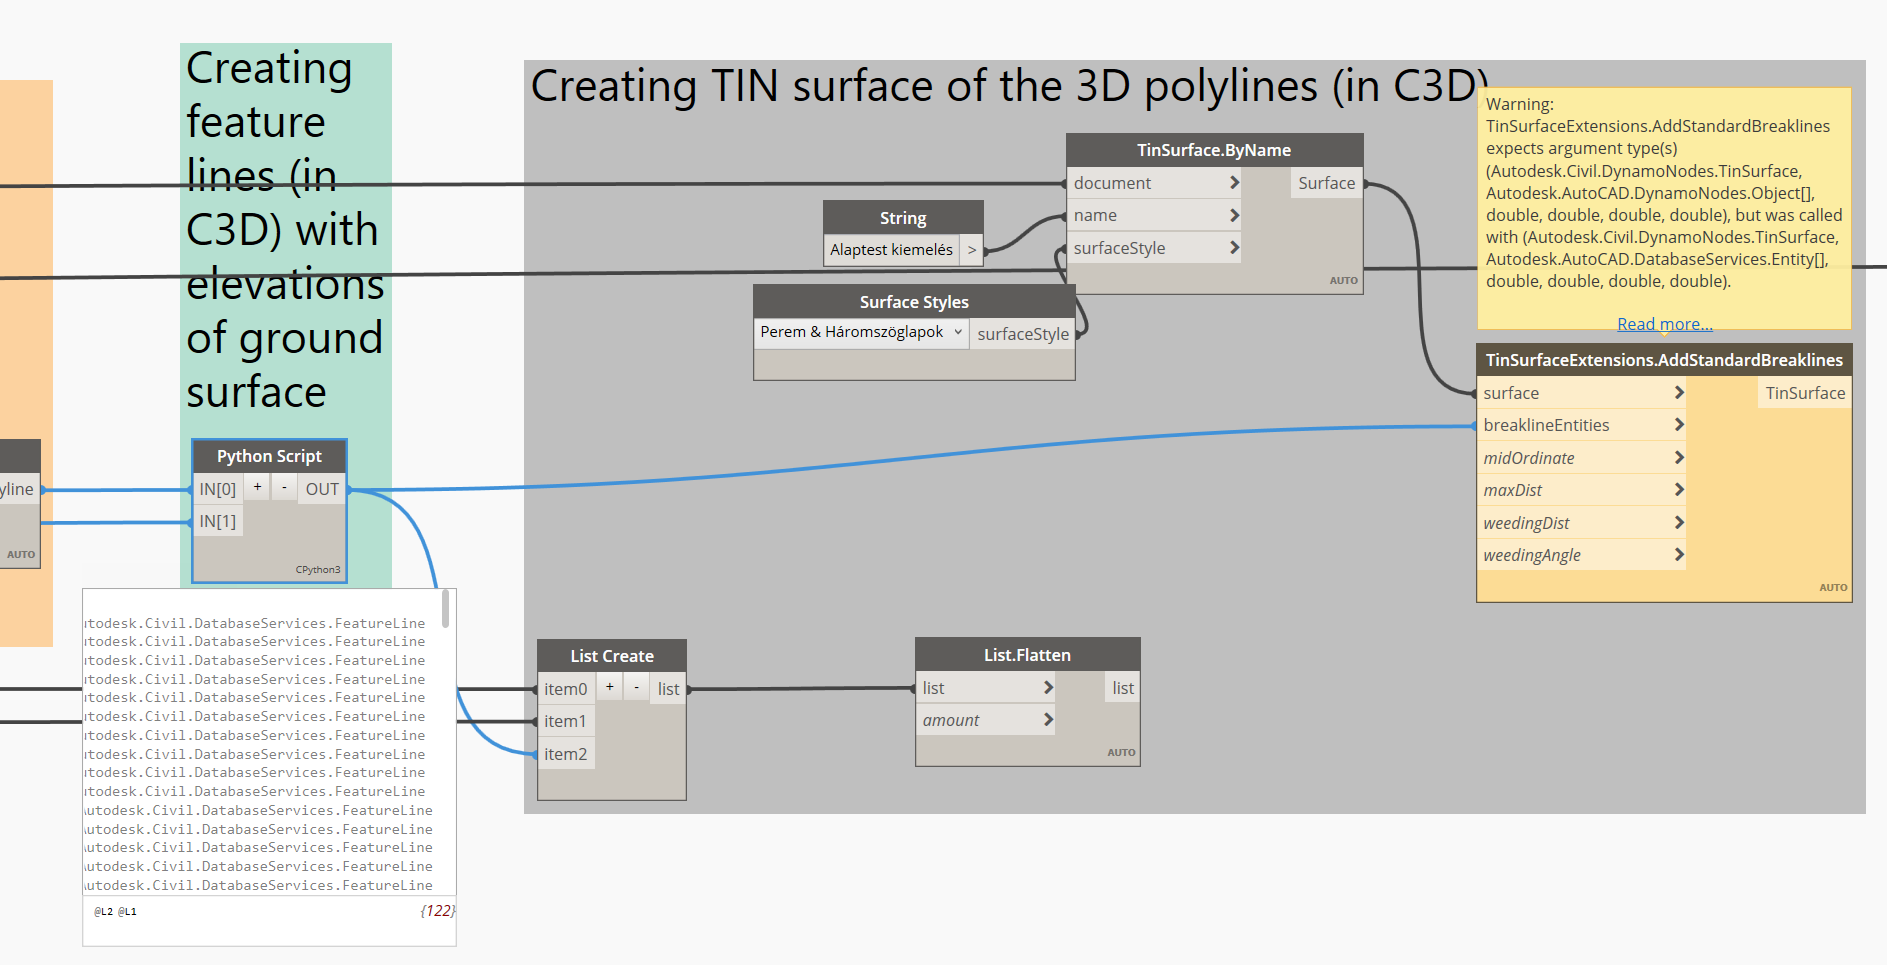Click the list output port of List.Flatten
The height and width of the screenshot is (965, 1887).
click(1123, 688)
